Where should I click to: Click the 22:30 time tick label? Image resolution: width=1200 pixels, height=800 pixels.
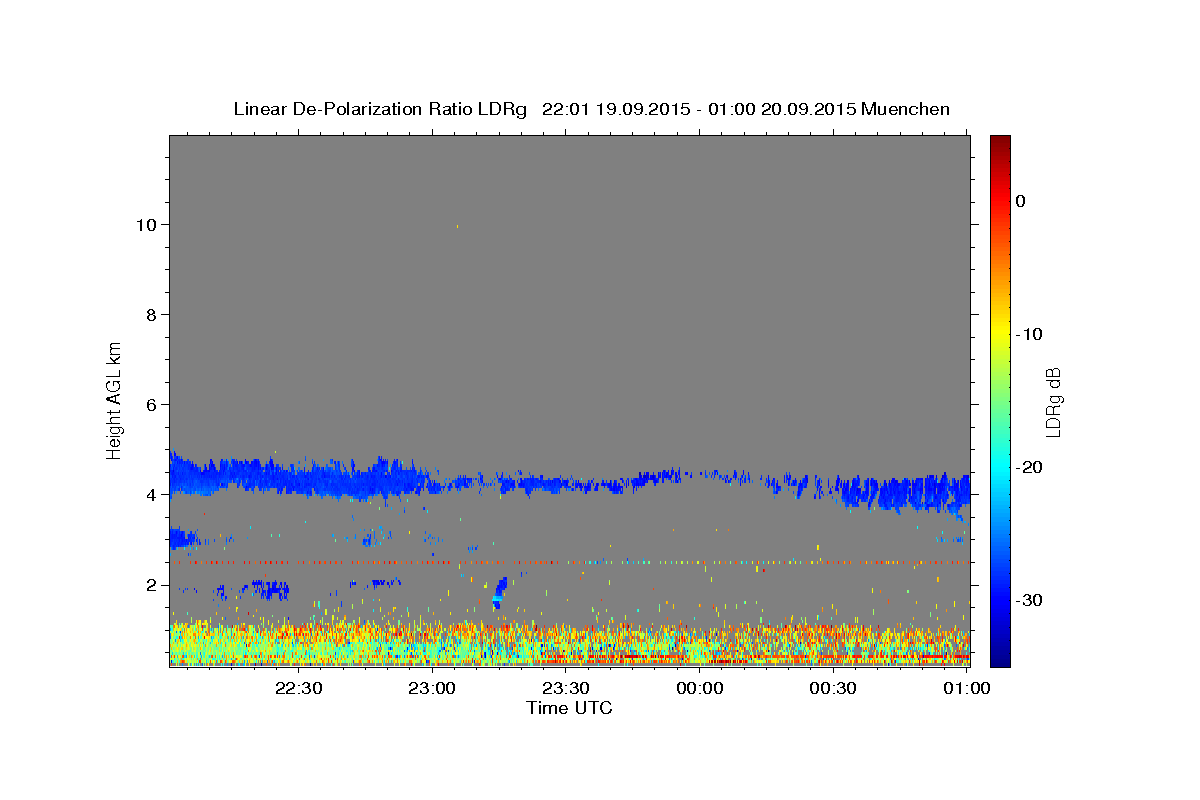pyautogui.click(x=298, y=688)
